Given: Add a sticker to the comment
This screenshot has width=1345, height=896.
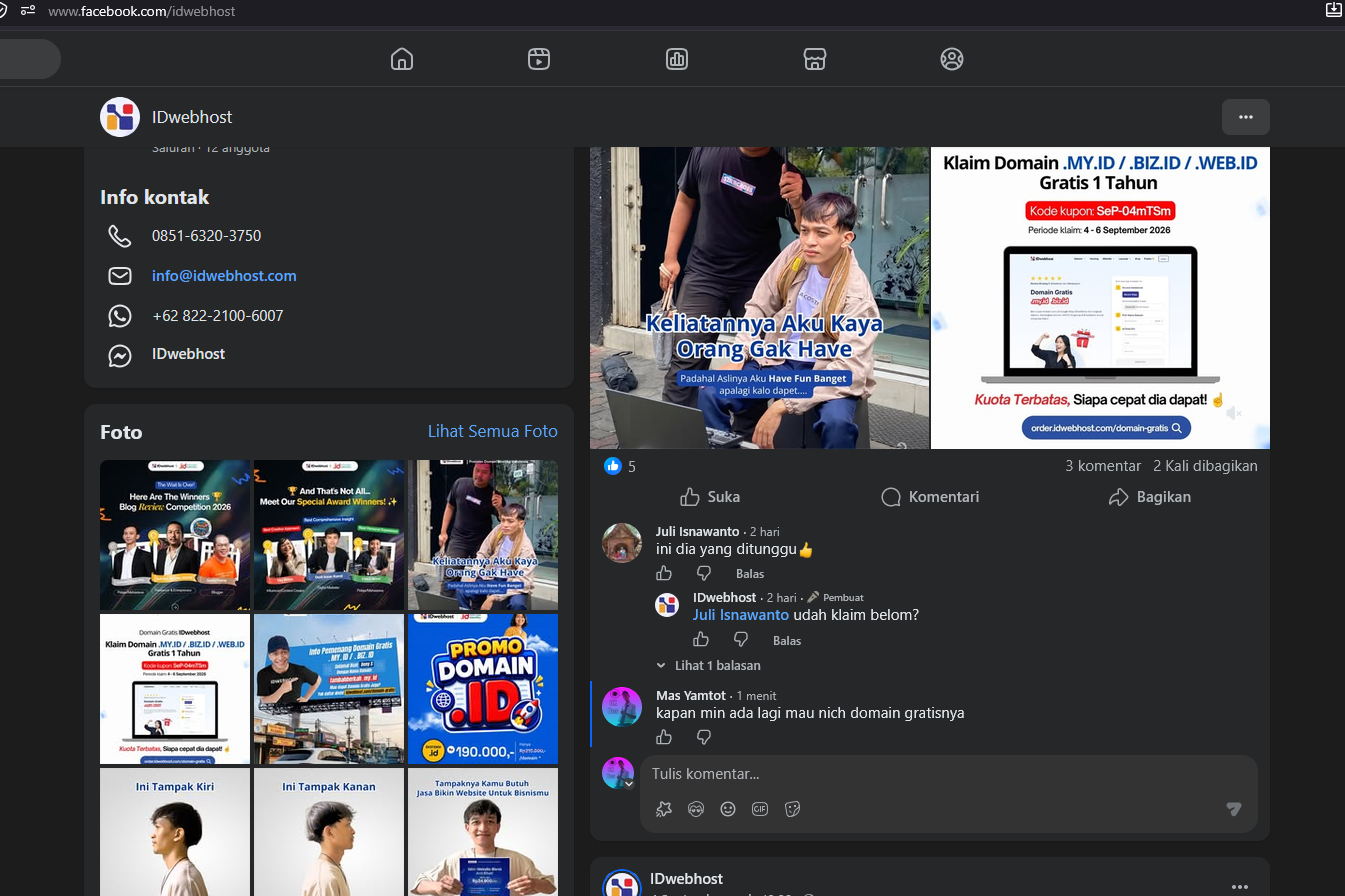Looking at the screenshot, I should (793, 808).
